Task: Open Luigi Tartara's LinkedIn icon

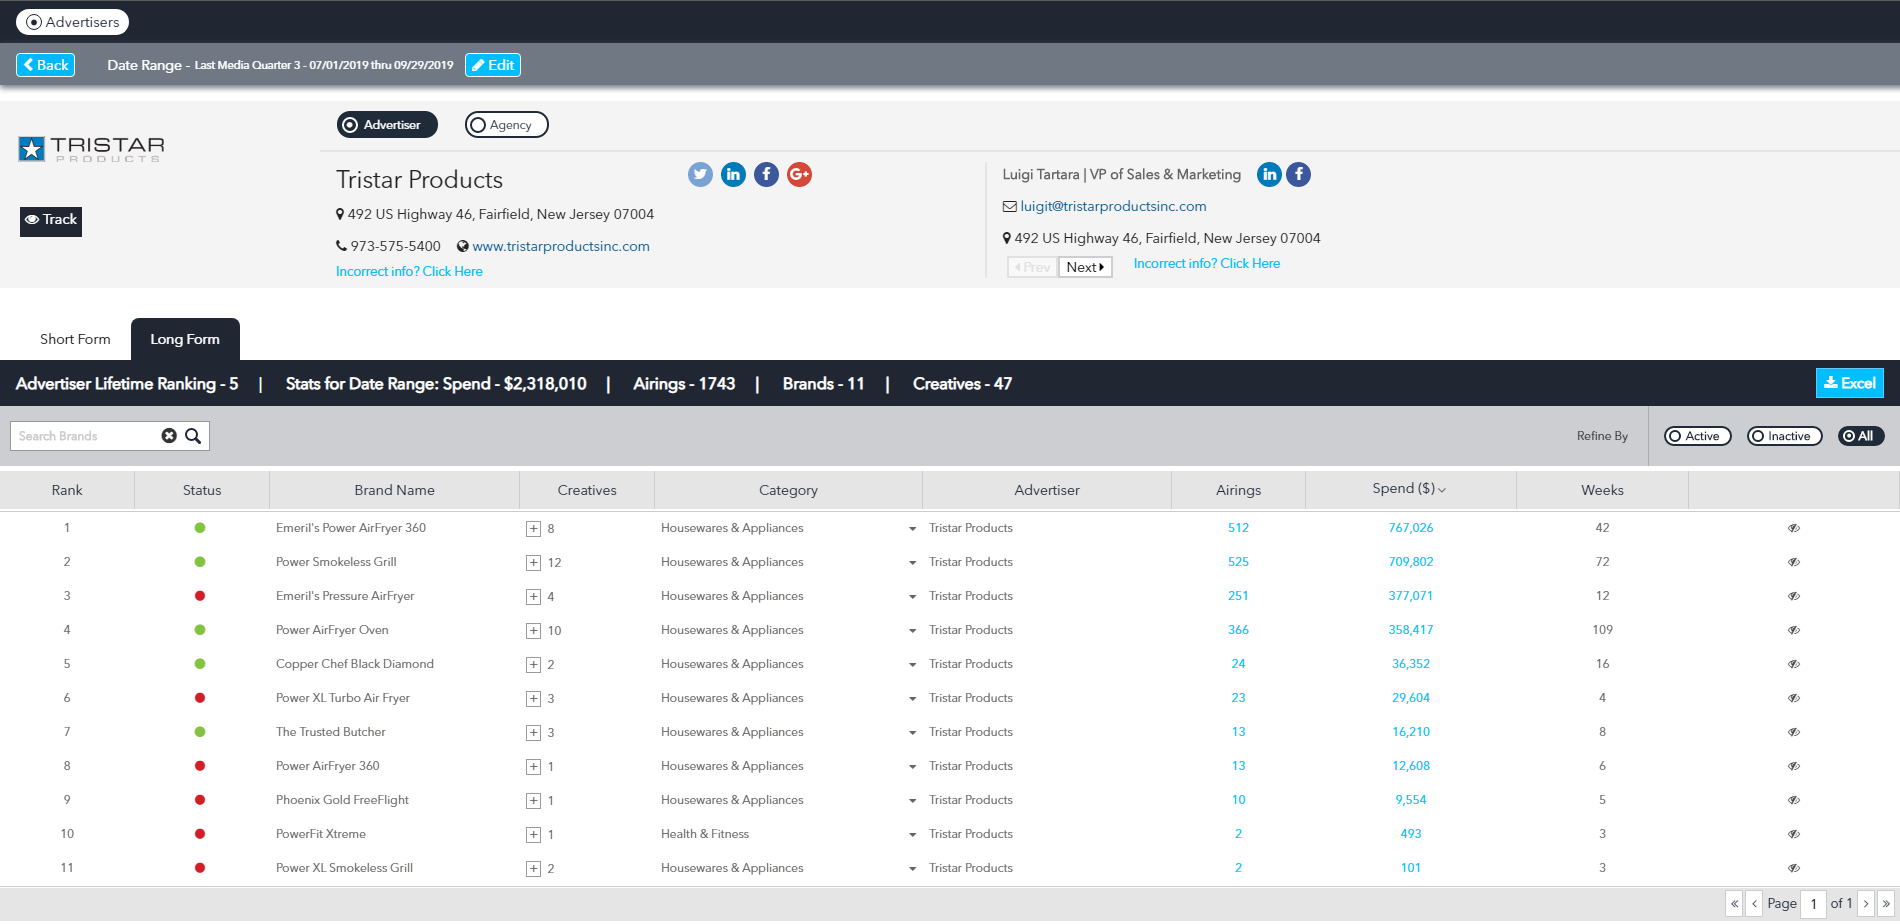Action: click(x=1269, y=175)
